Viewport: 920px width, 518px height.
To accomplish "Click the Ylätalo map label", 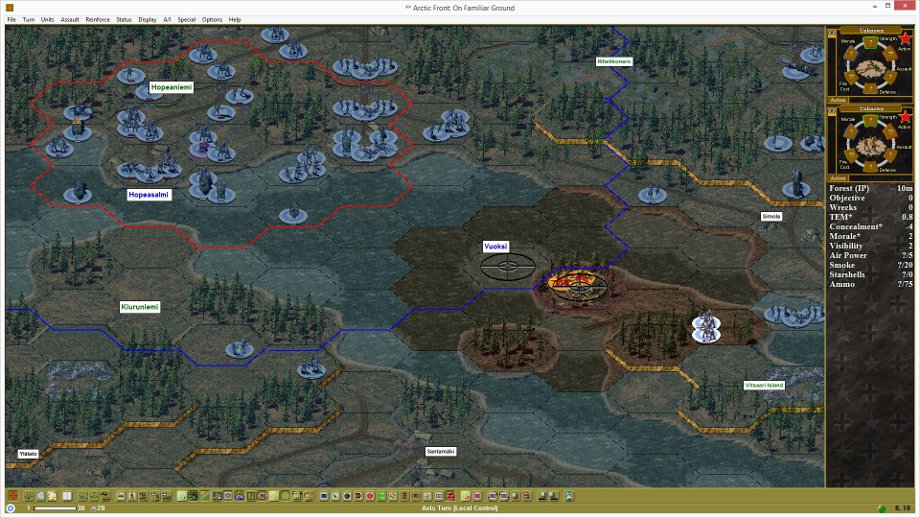I will pyautogui.click(x=28, y=454).
